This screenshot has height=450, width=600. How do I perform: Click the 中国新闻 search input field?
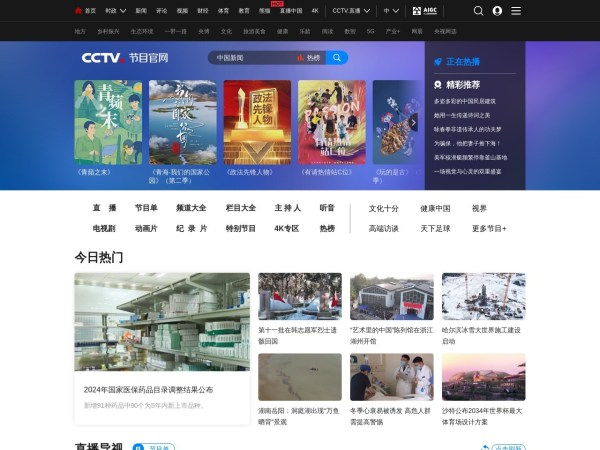coord(250,58)
